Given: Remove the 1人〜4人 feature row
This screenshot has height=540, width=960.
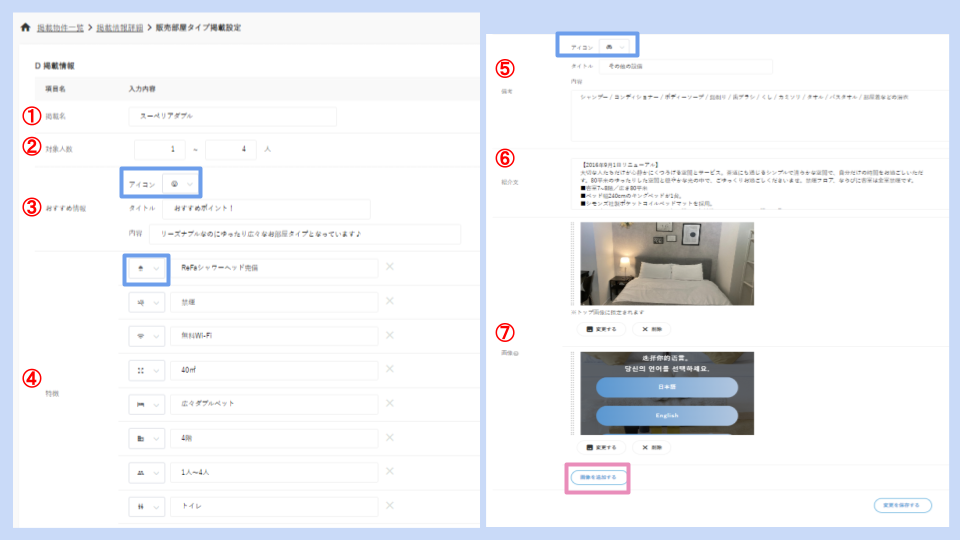Looking at the screenshot, I should click(390, 472).
